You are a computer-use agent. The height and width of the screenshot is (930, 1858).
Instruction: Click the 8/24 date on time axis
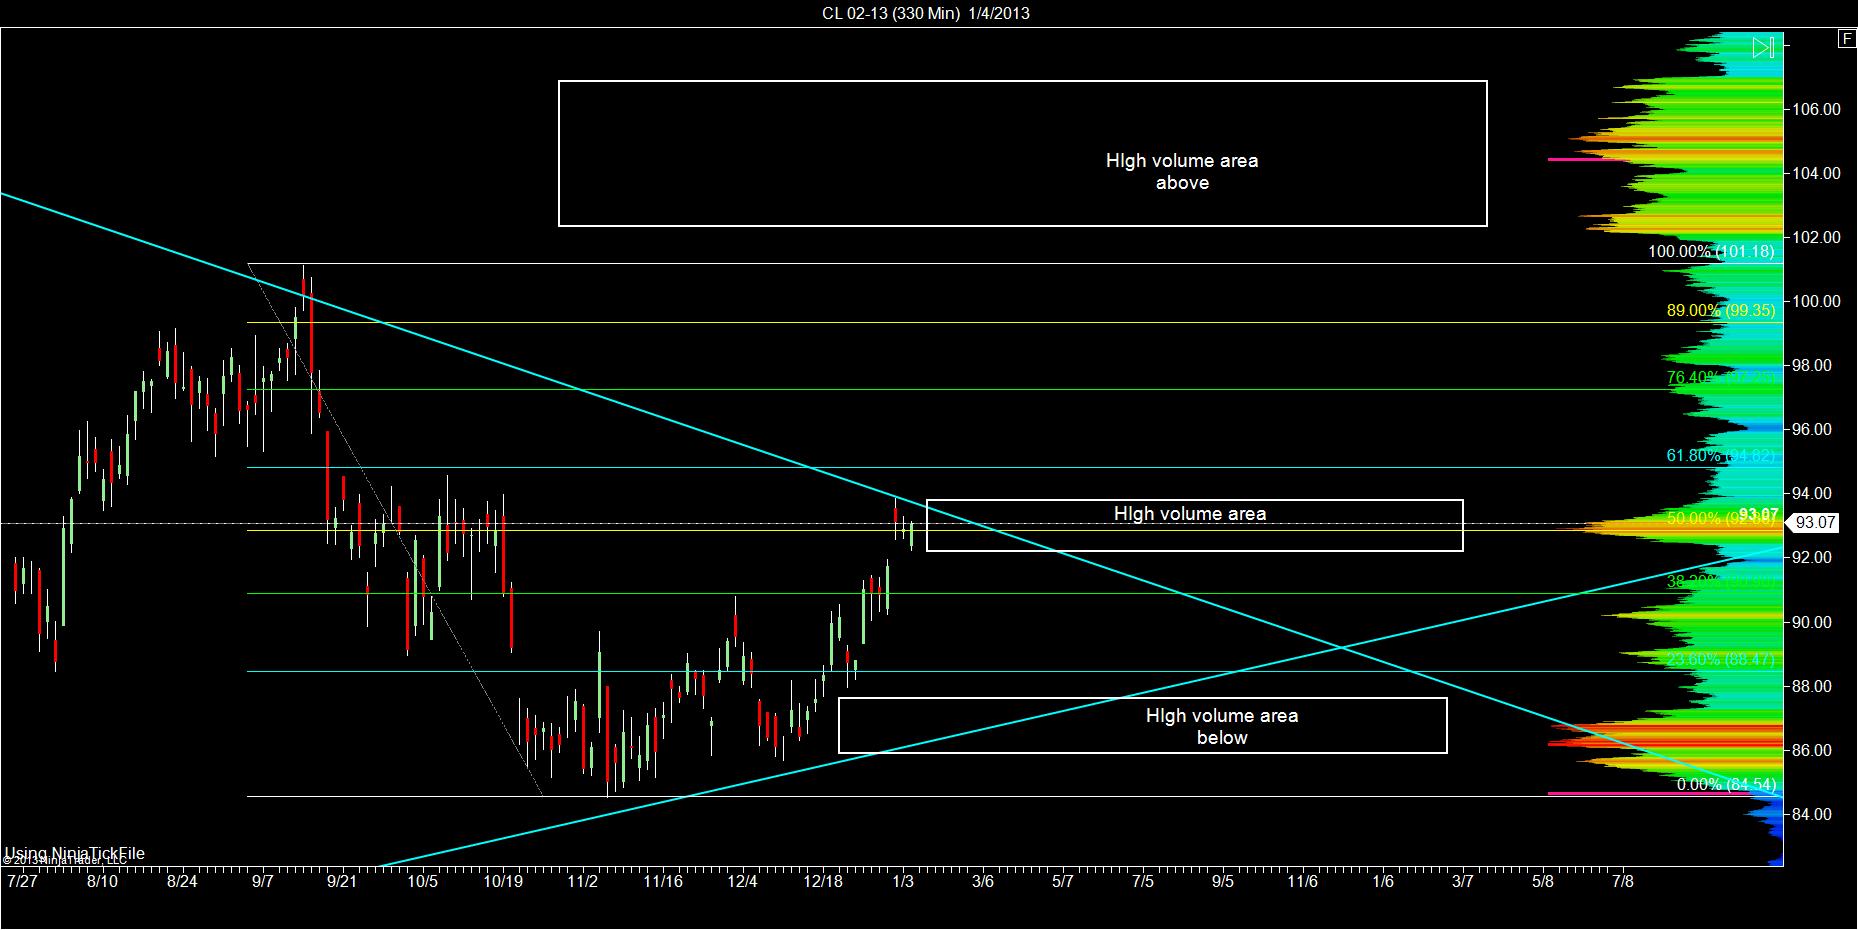tap(182, 881)
